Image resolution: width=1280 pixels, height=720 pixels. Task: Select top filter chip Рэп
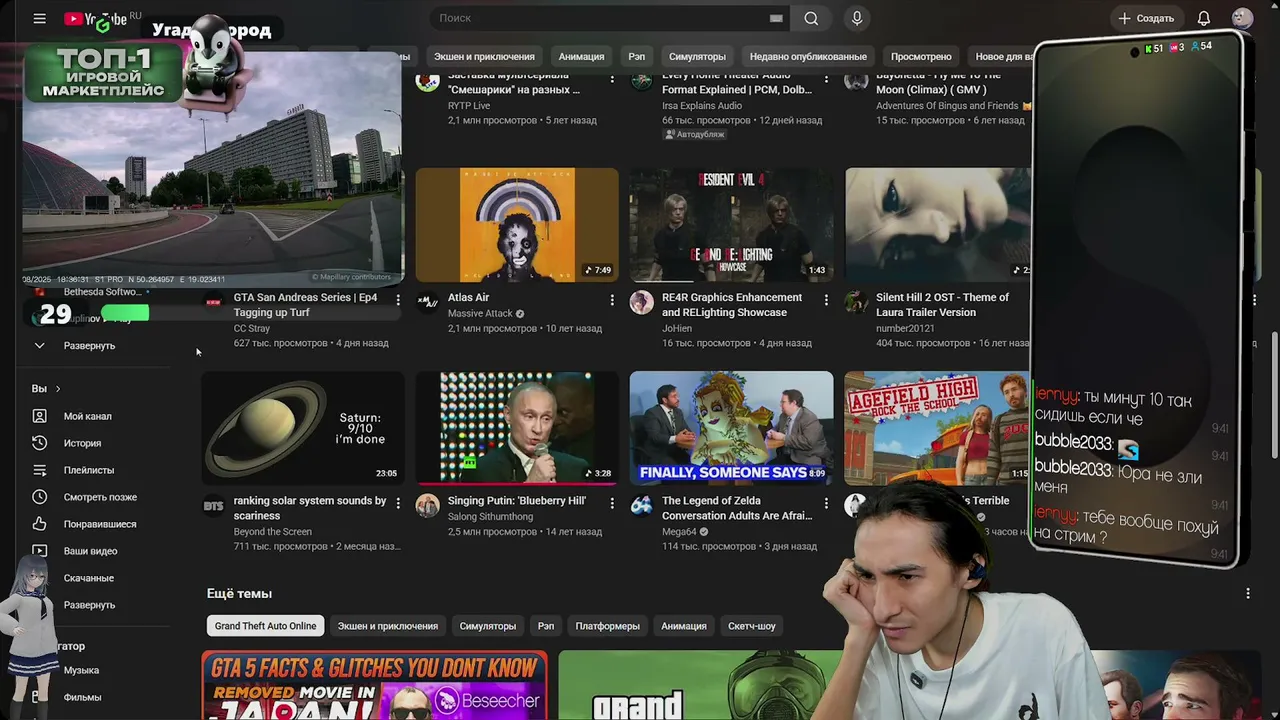(636, 57)
